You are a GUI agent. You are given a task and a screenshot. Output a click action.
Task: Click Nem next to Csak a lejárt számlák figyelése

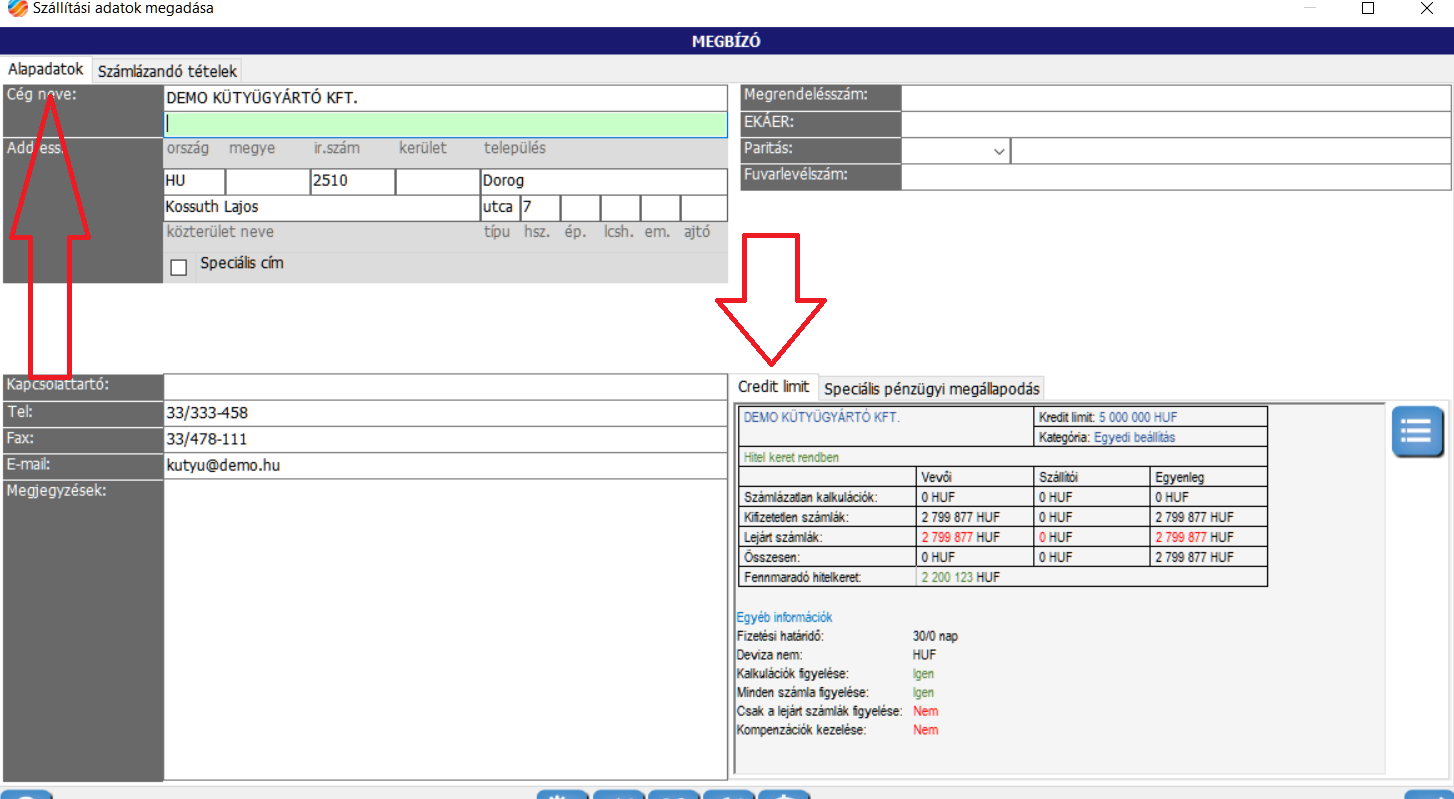tap(926, 711)
